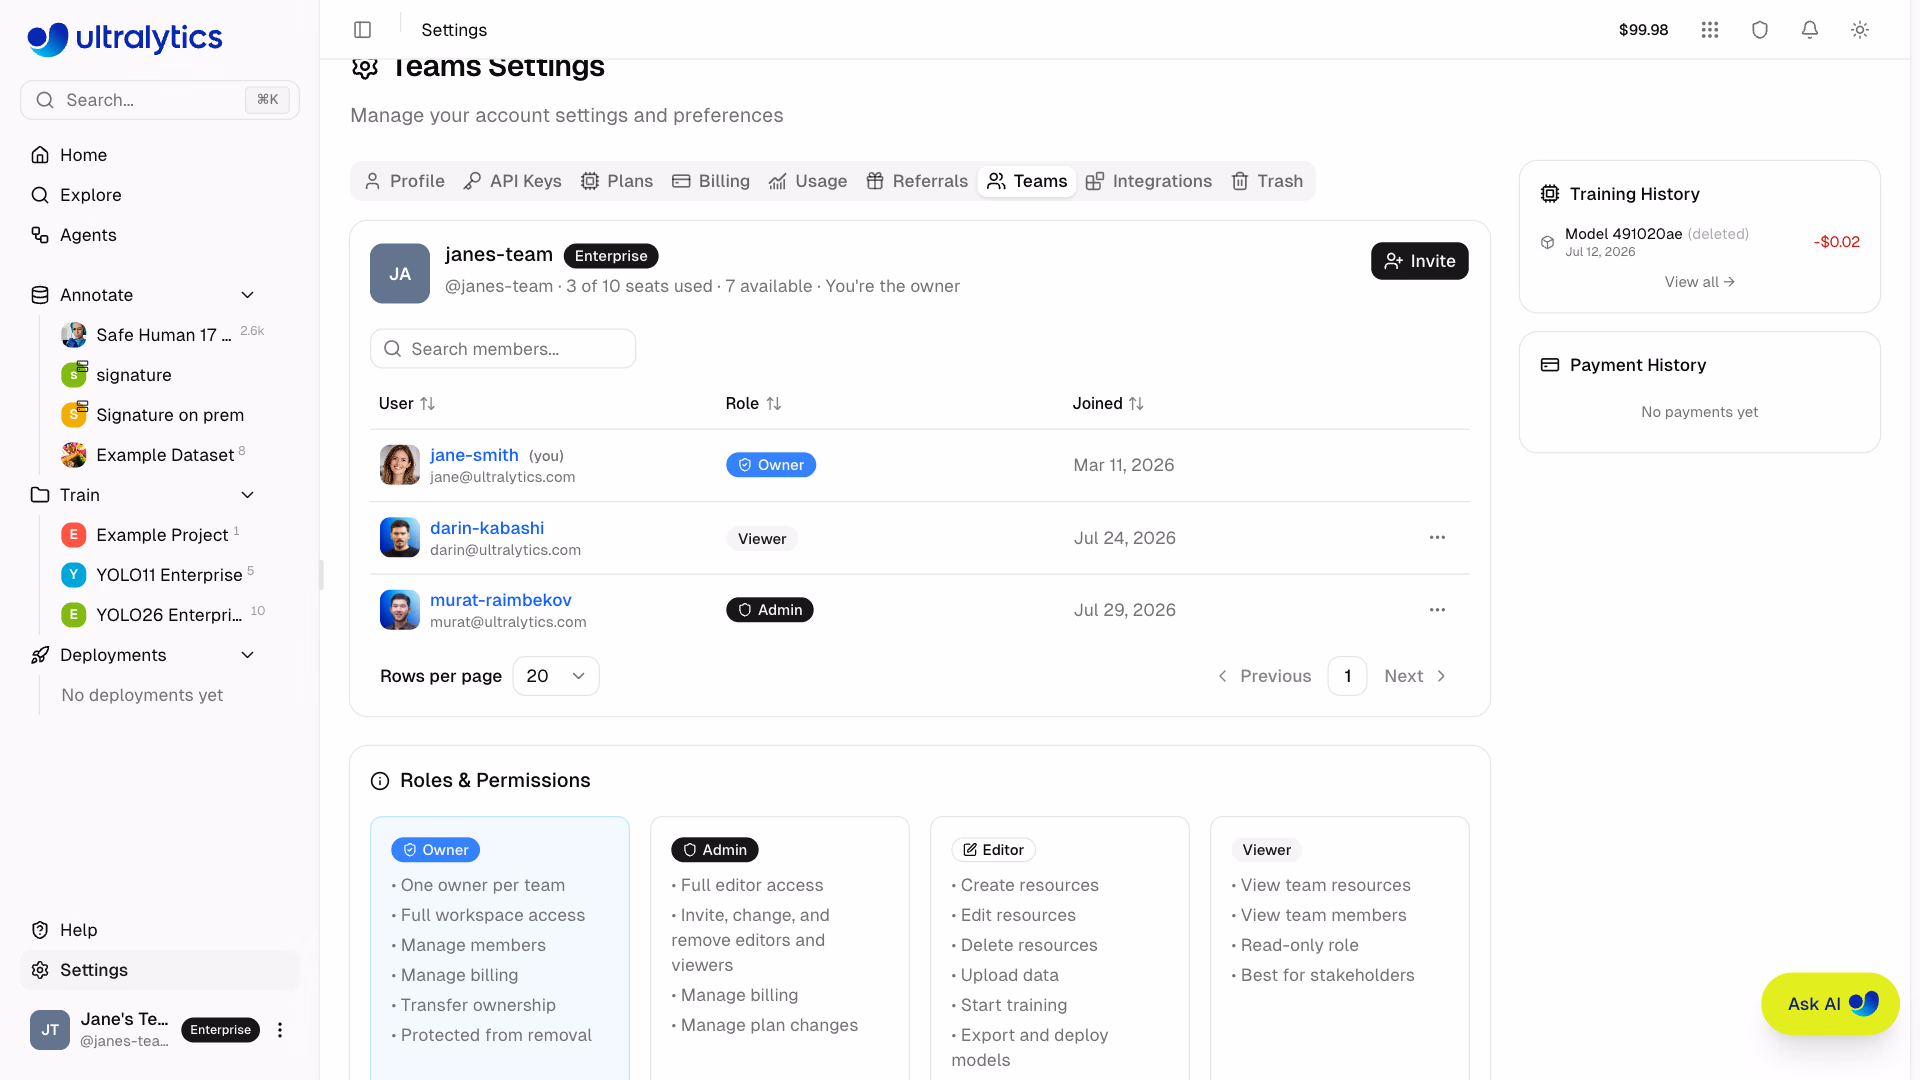
Task: Open the Trash tab
Action: pos(1267,181)
